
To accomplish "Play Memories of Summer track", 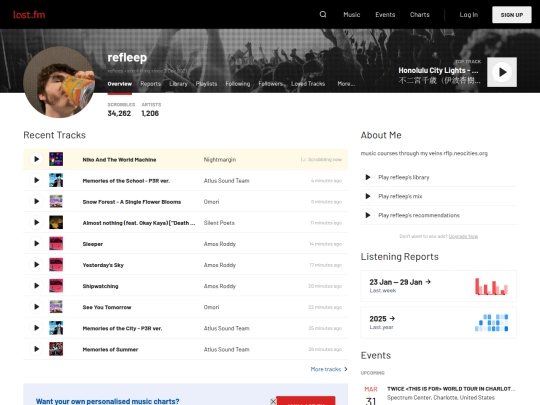I will 36,349.
